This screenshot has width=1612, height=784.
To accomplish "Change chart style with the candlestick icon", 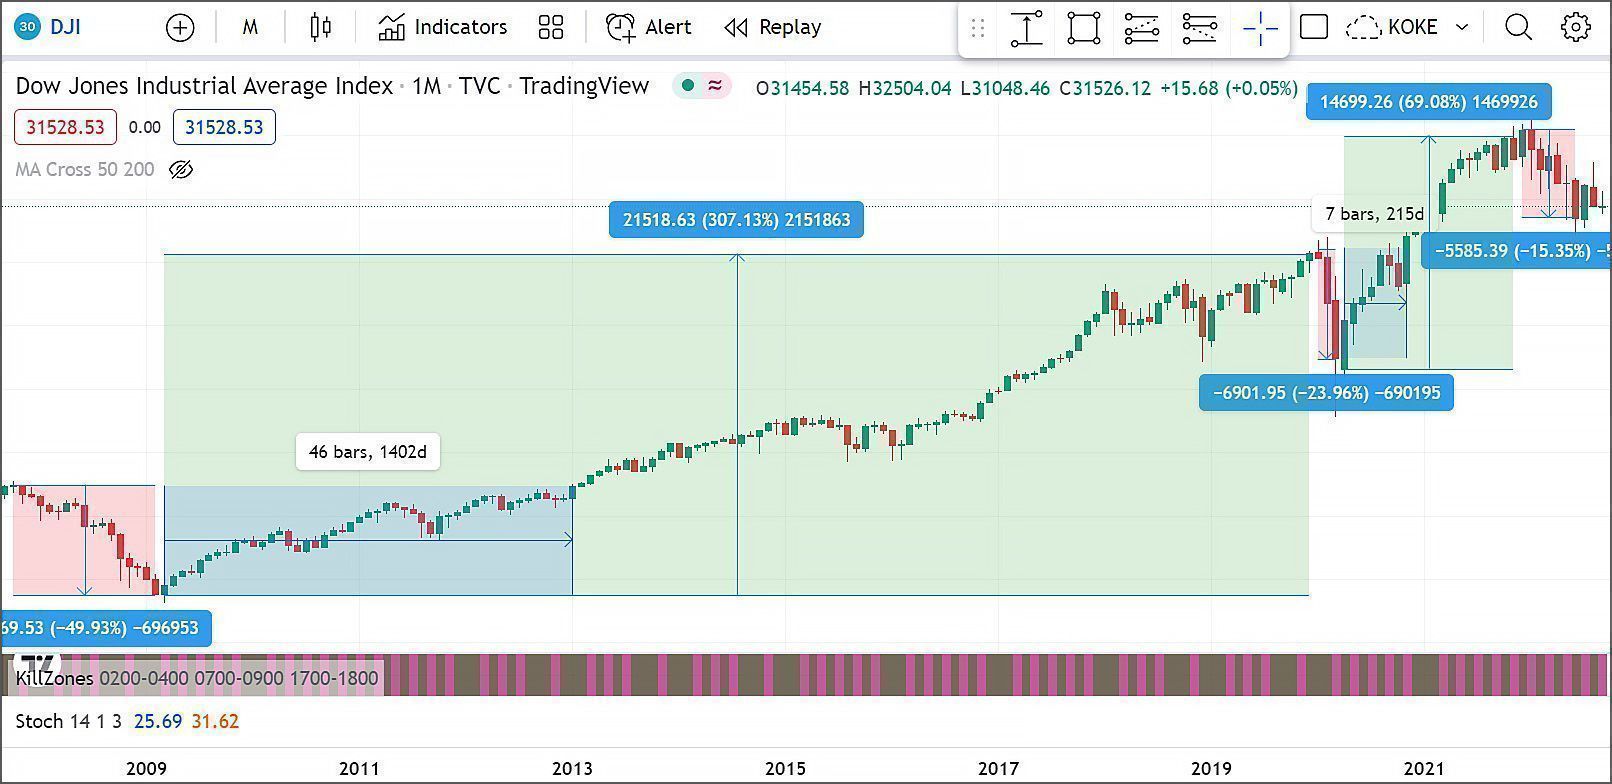I will [x=320, y=27].
